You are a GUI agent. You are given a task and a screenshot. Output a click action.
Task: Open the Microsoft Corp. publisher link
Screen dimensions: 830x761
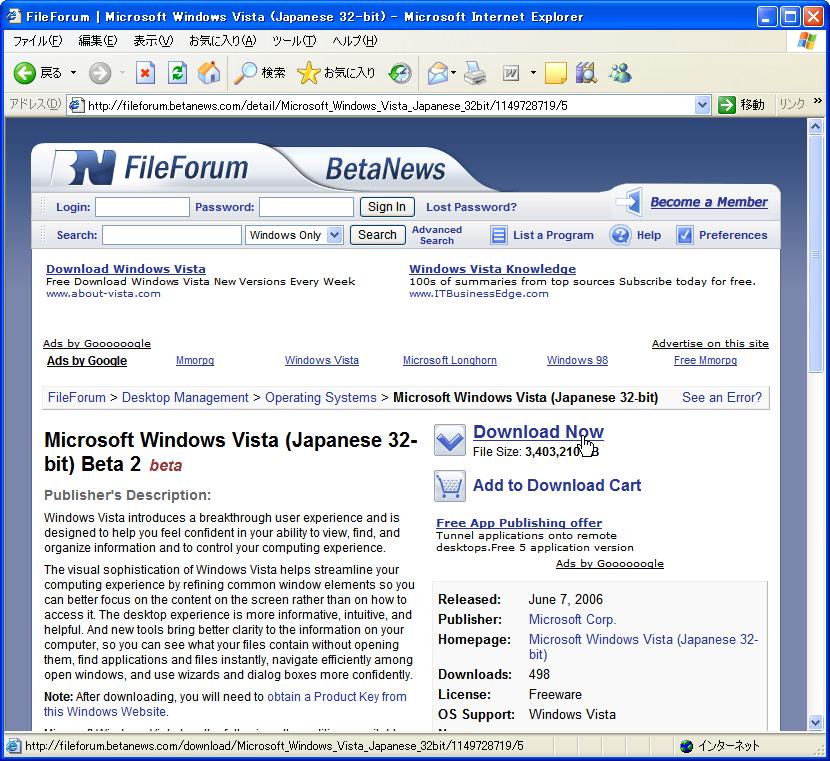(x=572, y=619)
